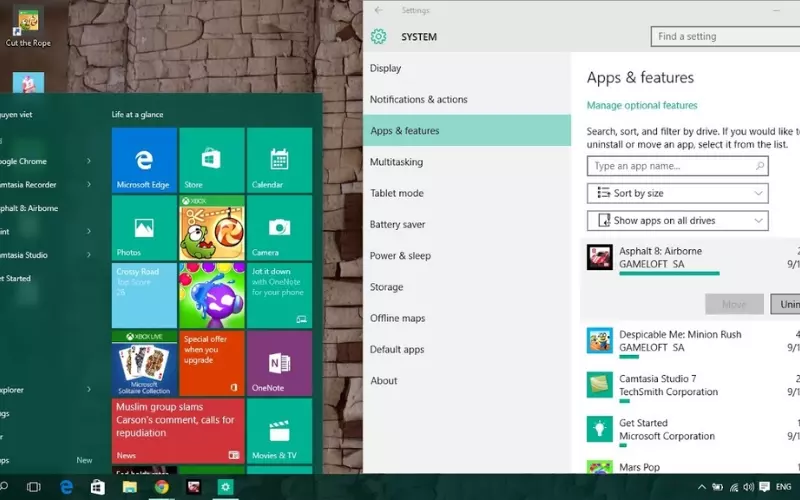The height and width of the screenshot is (500, 800).
Task: Open File Explorer from the taskbar
Action: click(130, 487)
